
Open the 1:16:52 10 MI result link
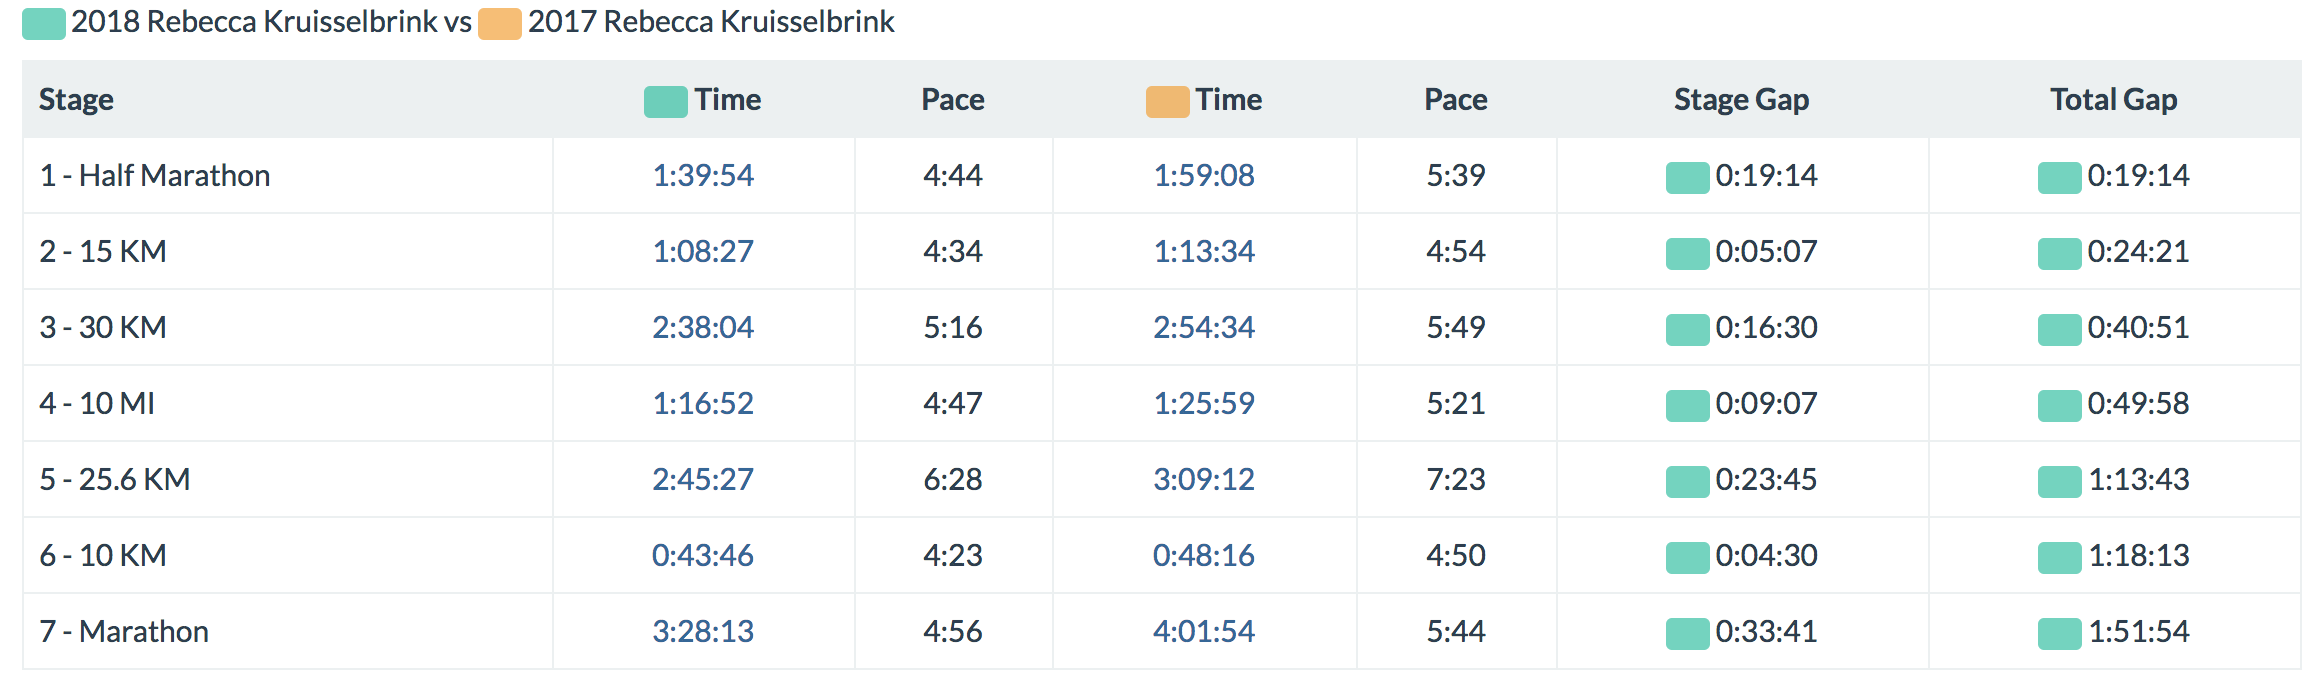pos(703,404)
